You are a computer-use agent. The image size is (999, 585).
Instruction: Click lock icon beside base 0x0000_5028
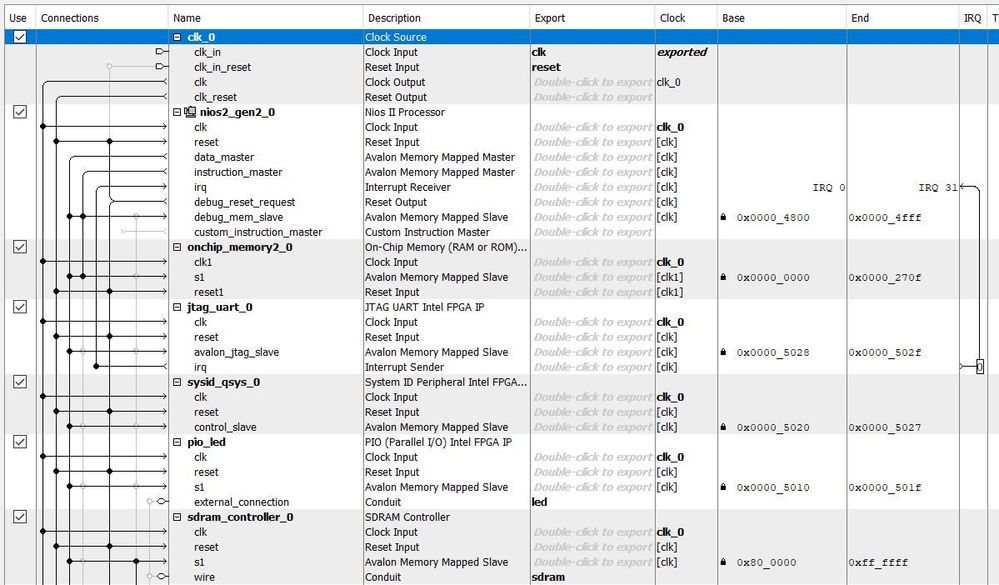pos(723,352)
